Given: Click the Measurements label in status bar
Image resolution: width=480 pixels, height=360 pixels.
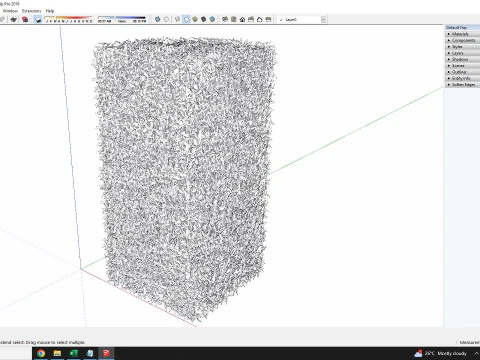Looking at the screenshot, I should coord(470,342).
